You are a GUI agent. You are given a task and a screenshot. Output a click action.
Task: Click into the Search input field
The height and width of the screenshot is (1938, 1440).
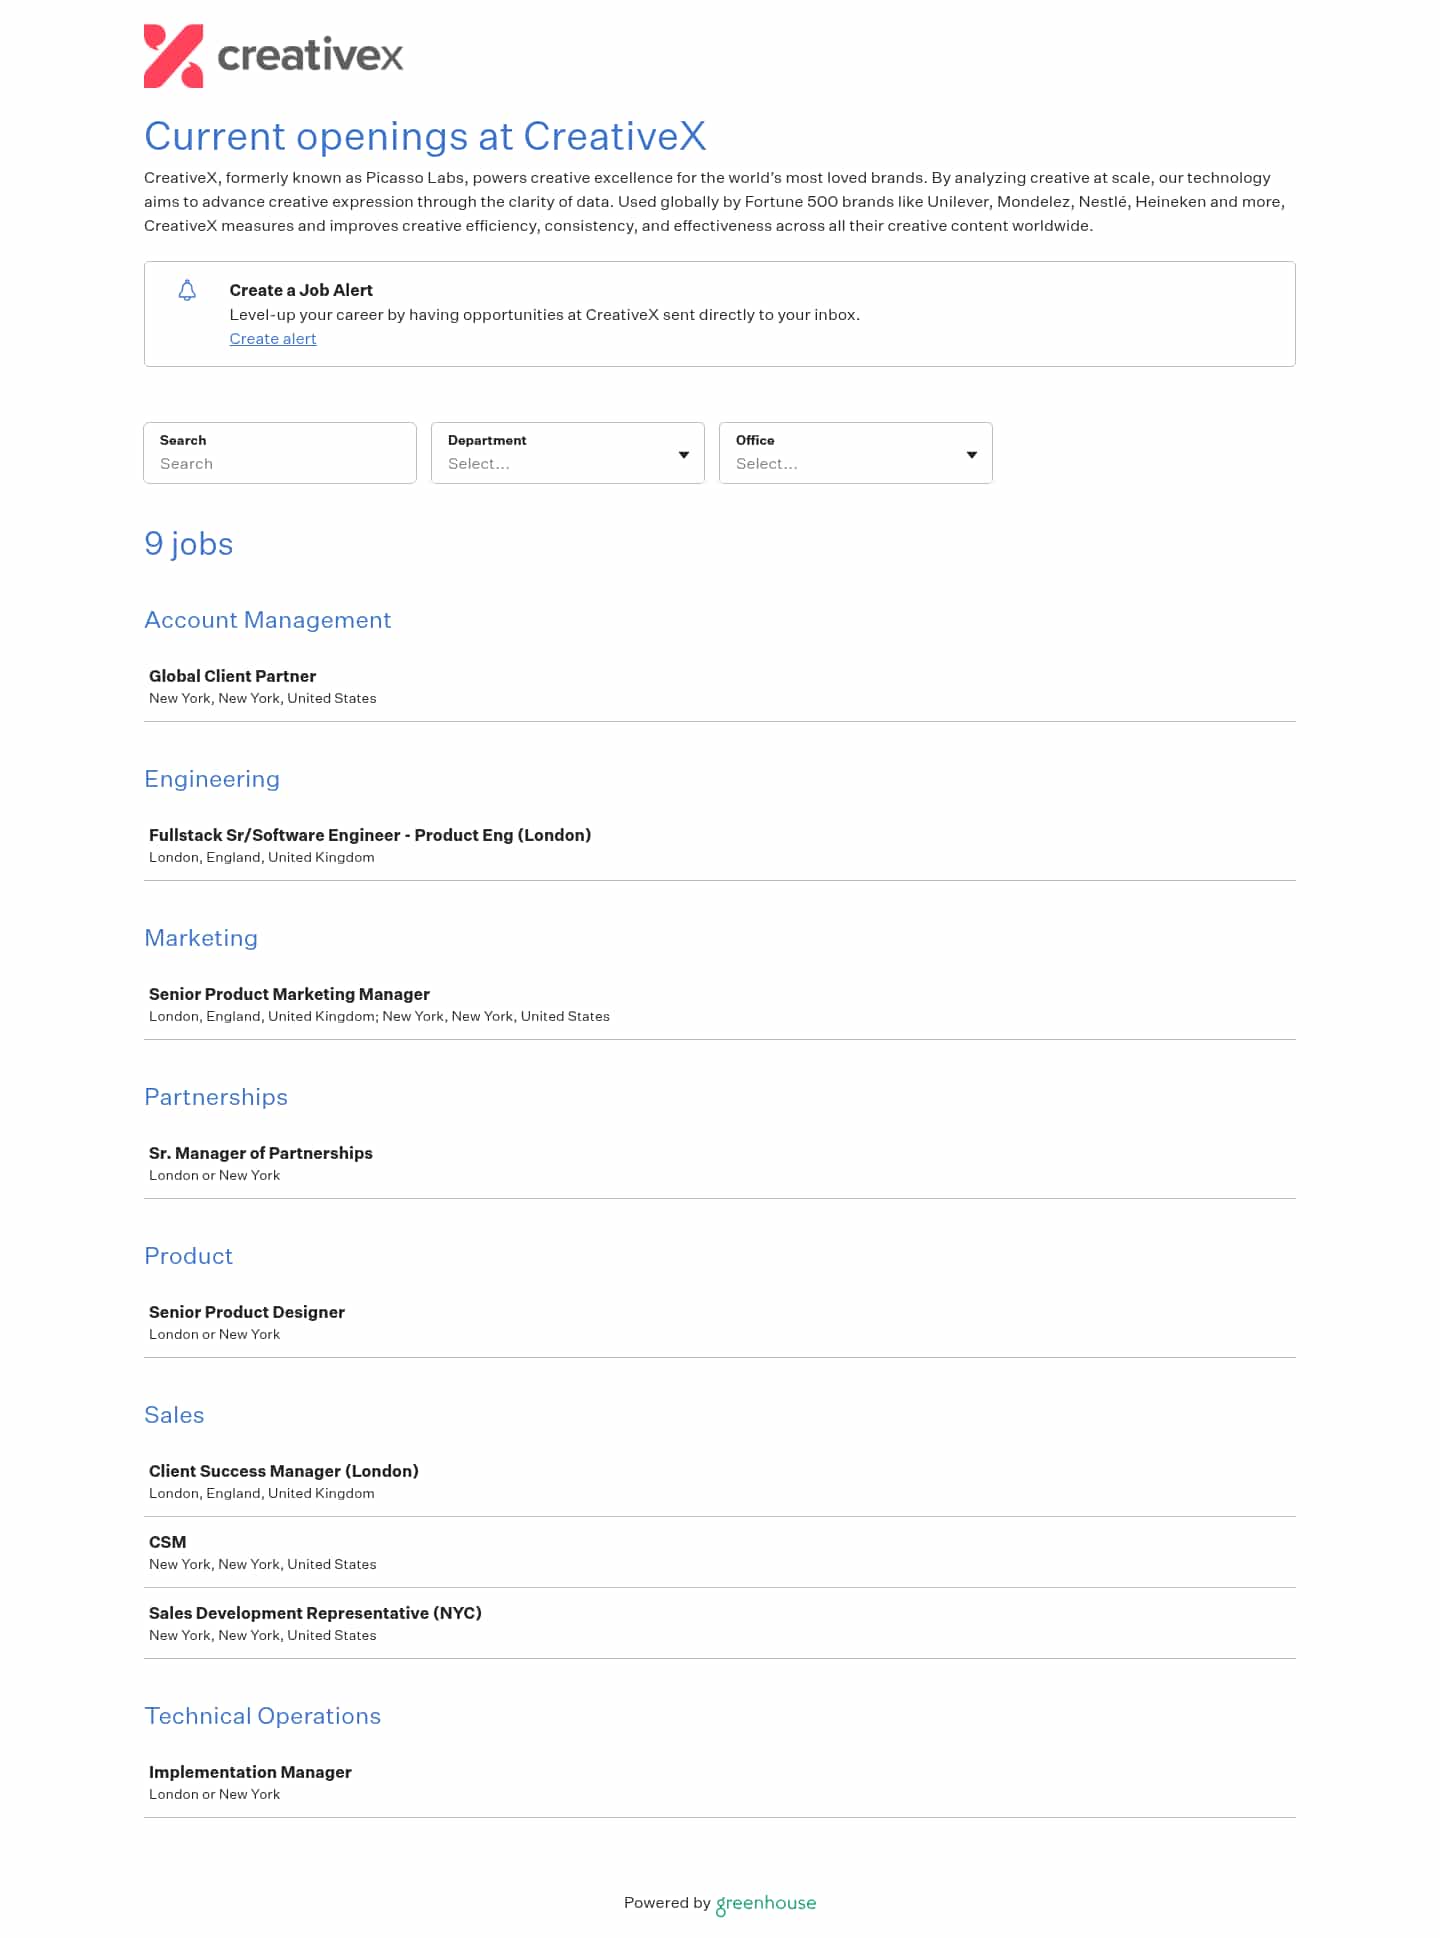(280, 464)
